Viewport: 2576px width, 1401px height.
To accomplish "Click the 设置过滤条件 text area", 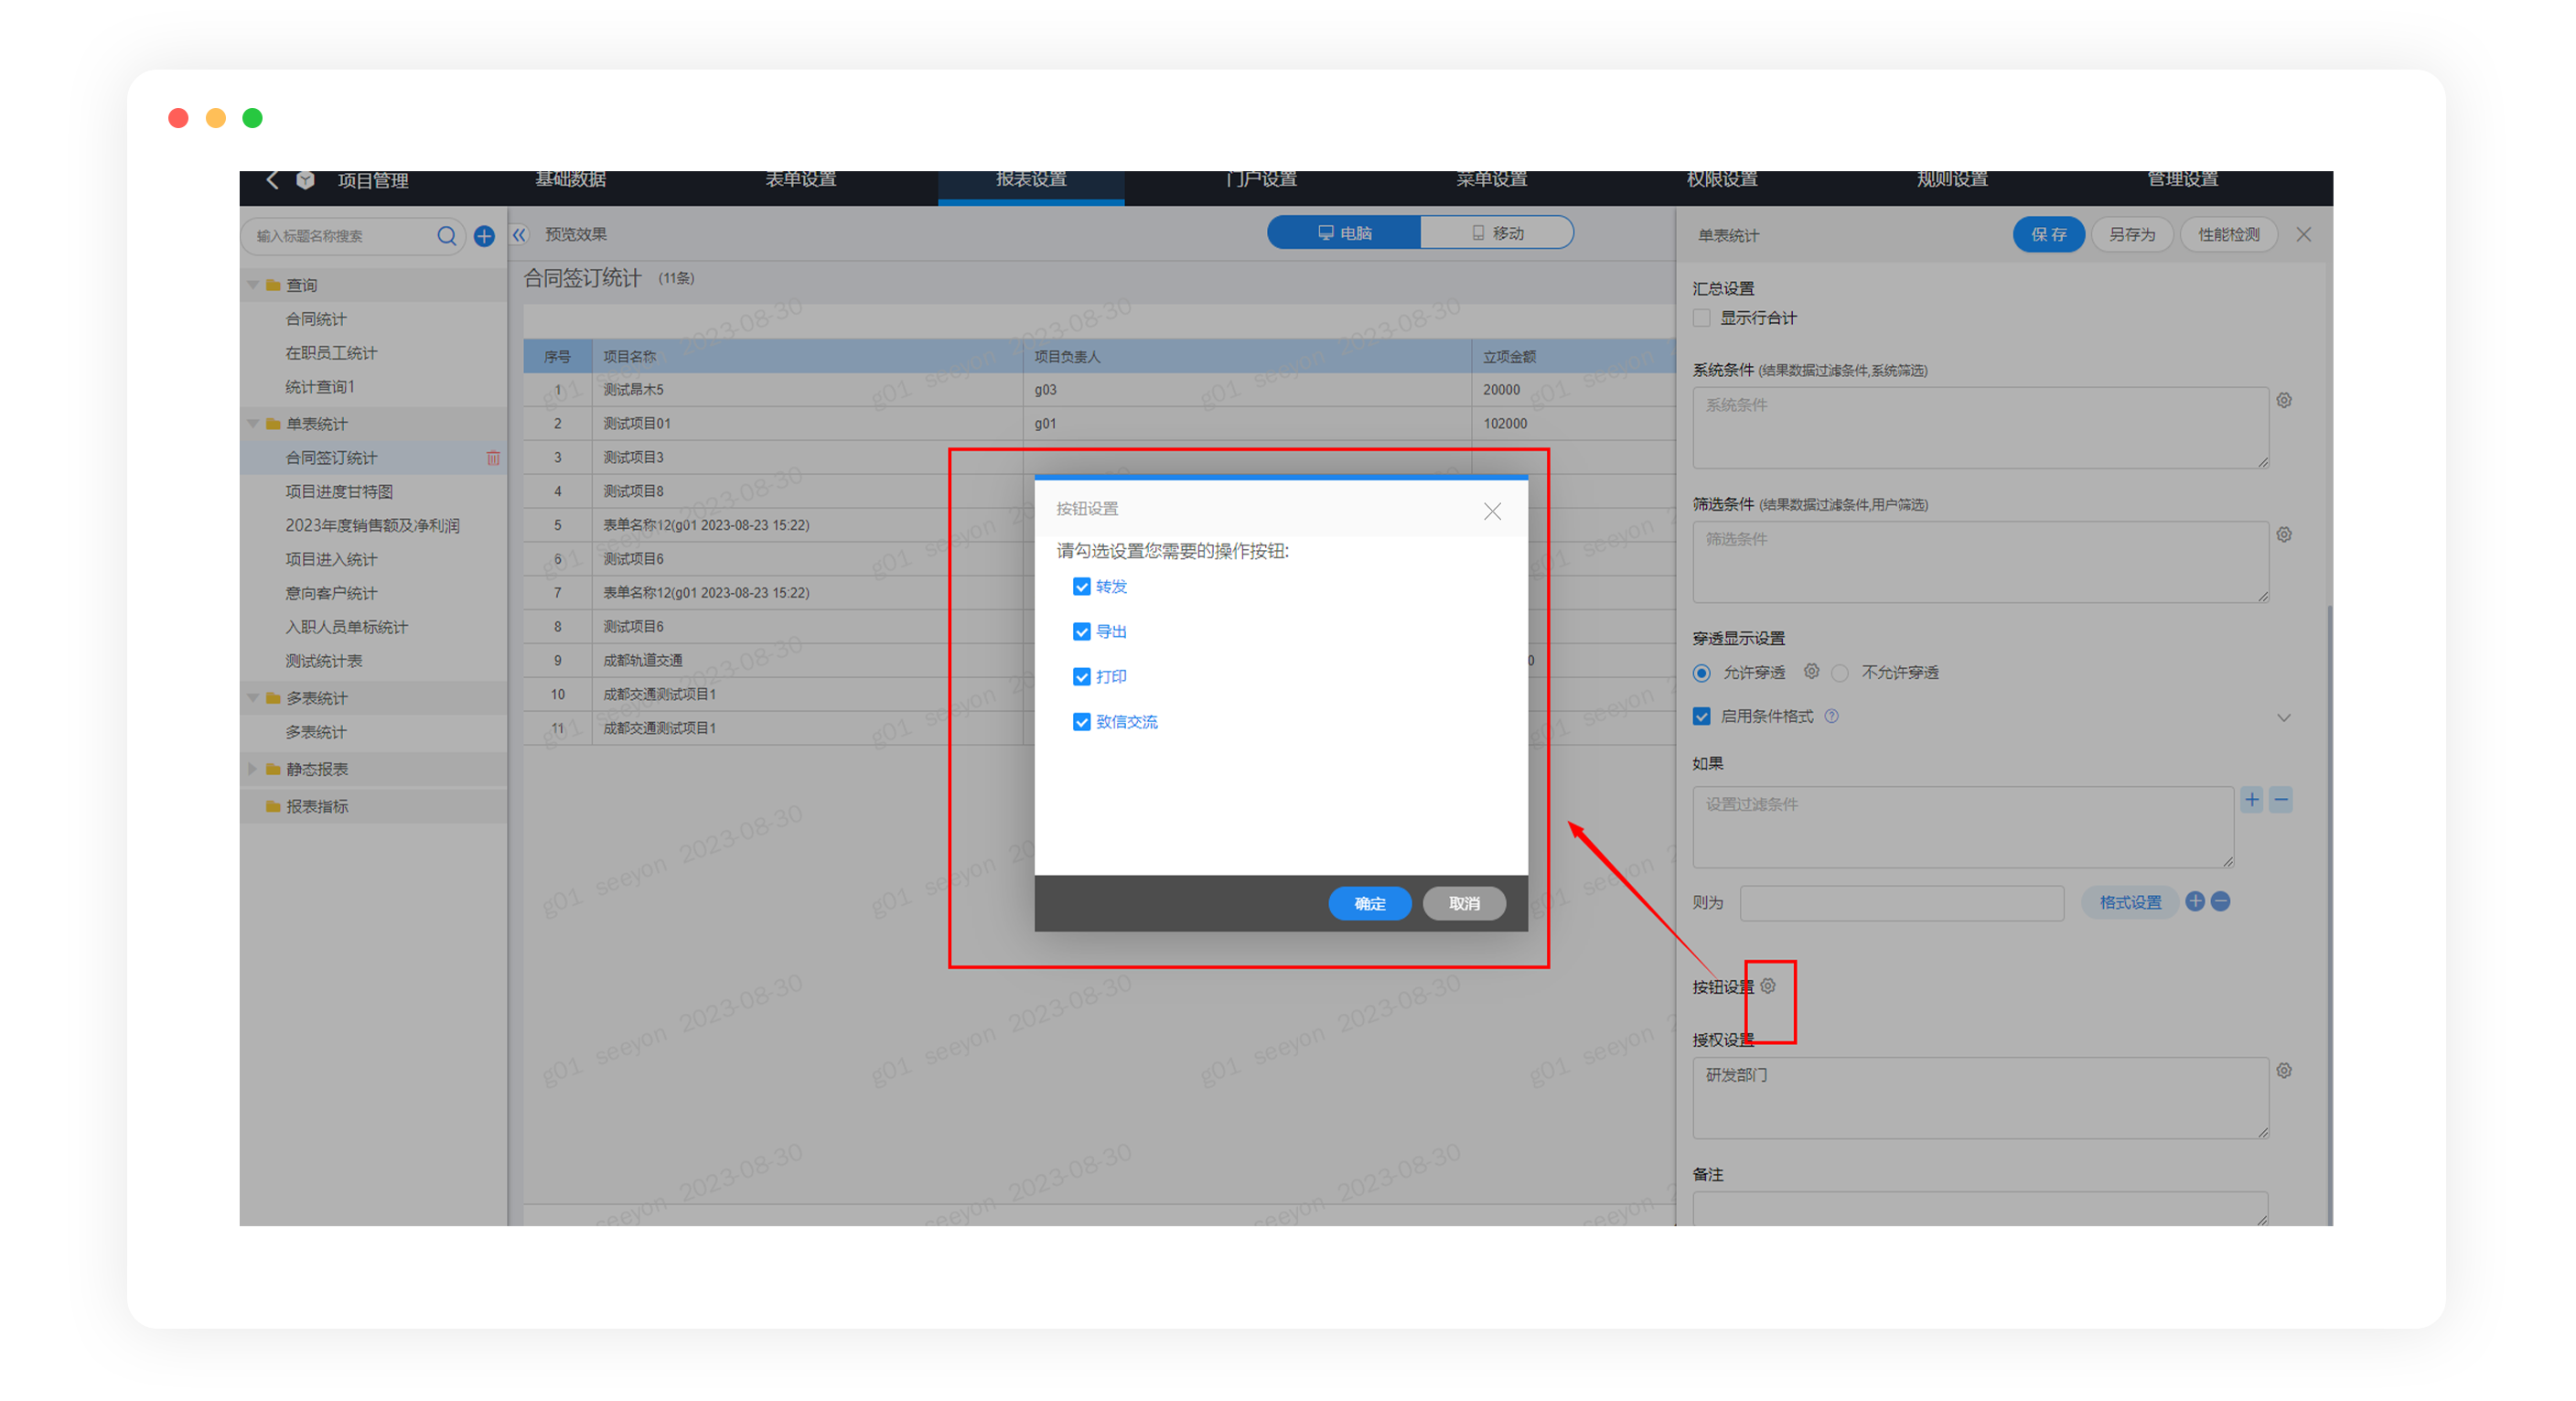I will click(x=1962, y=826).
